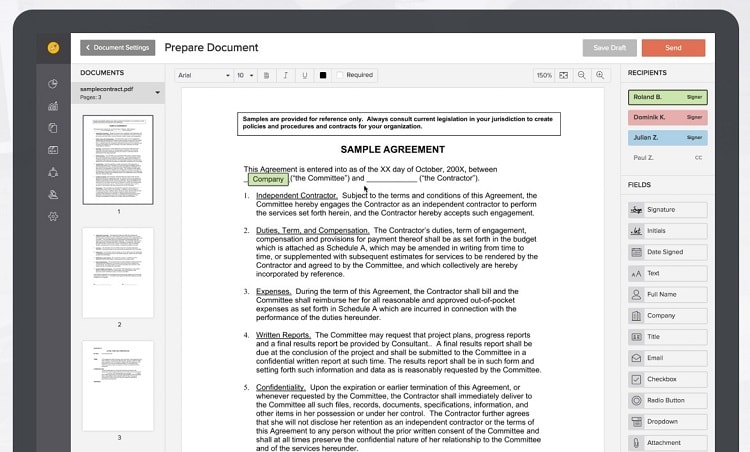Click the SAMPLE AGREEMENT heading

[x=393, y=150]
